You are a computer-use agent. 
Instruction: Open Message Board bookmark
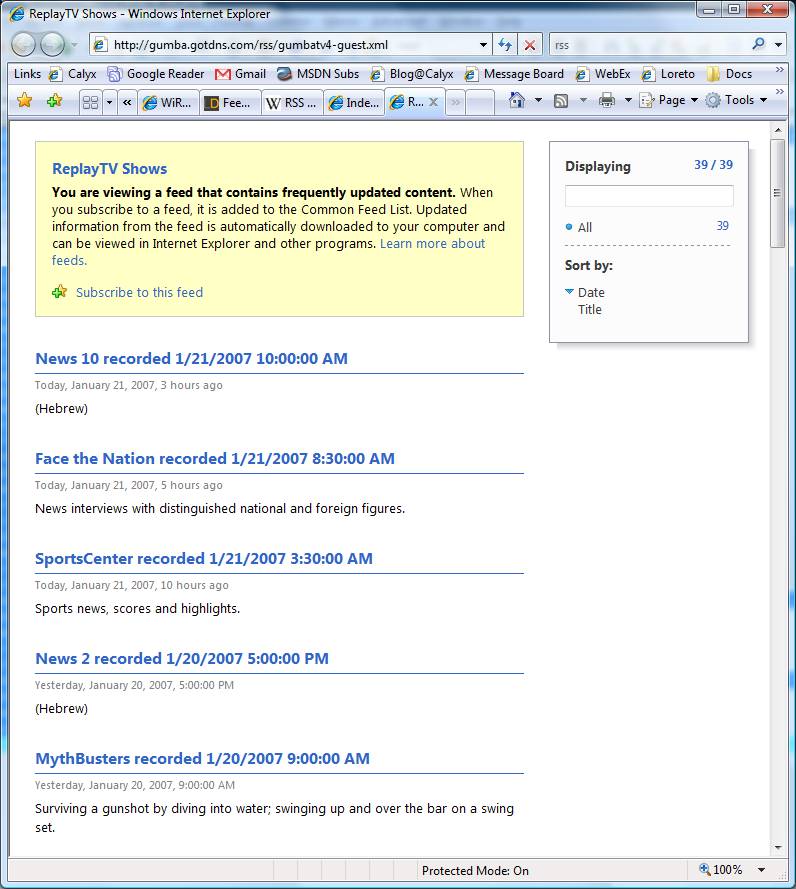(514, 74)
